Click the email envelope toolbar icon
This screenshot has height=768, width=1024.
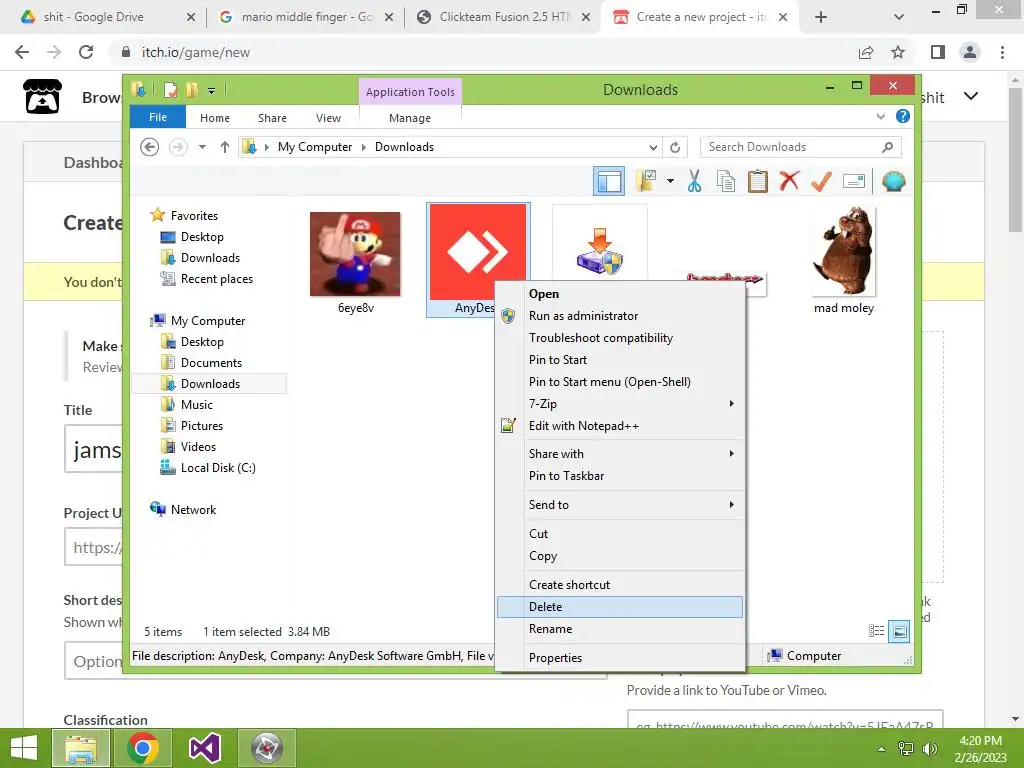pyautogui.click(x=854, y=181)
